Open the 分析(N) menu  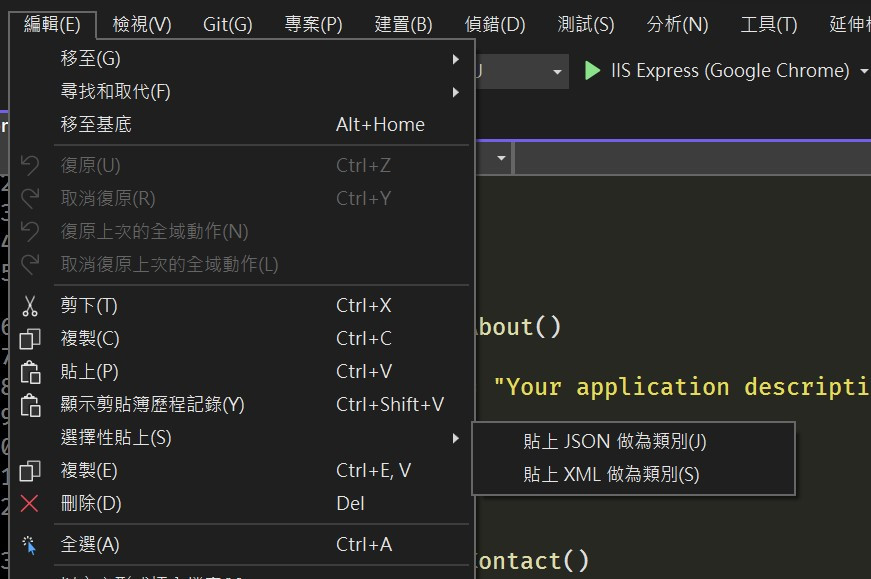(x=677, y=24)
